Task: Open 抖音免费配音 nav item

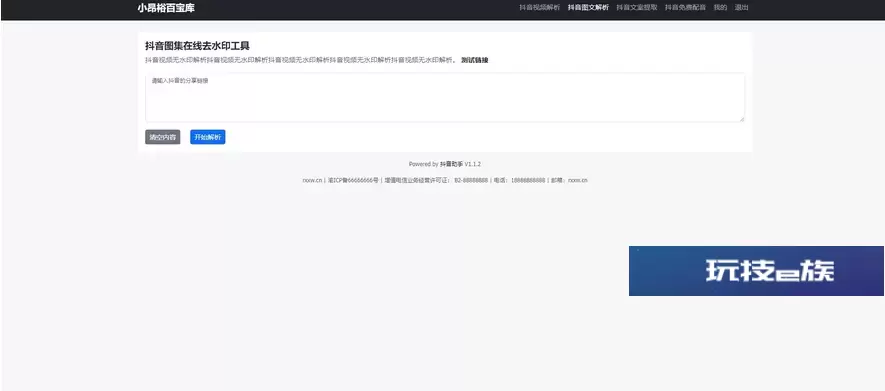Action: [685, 8]
